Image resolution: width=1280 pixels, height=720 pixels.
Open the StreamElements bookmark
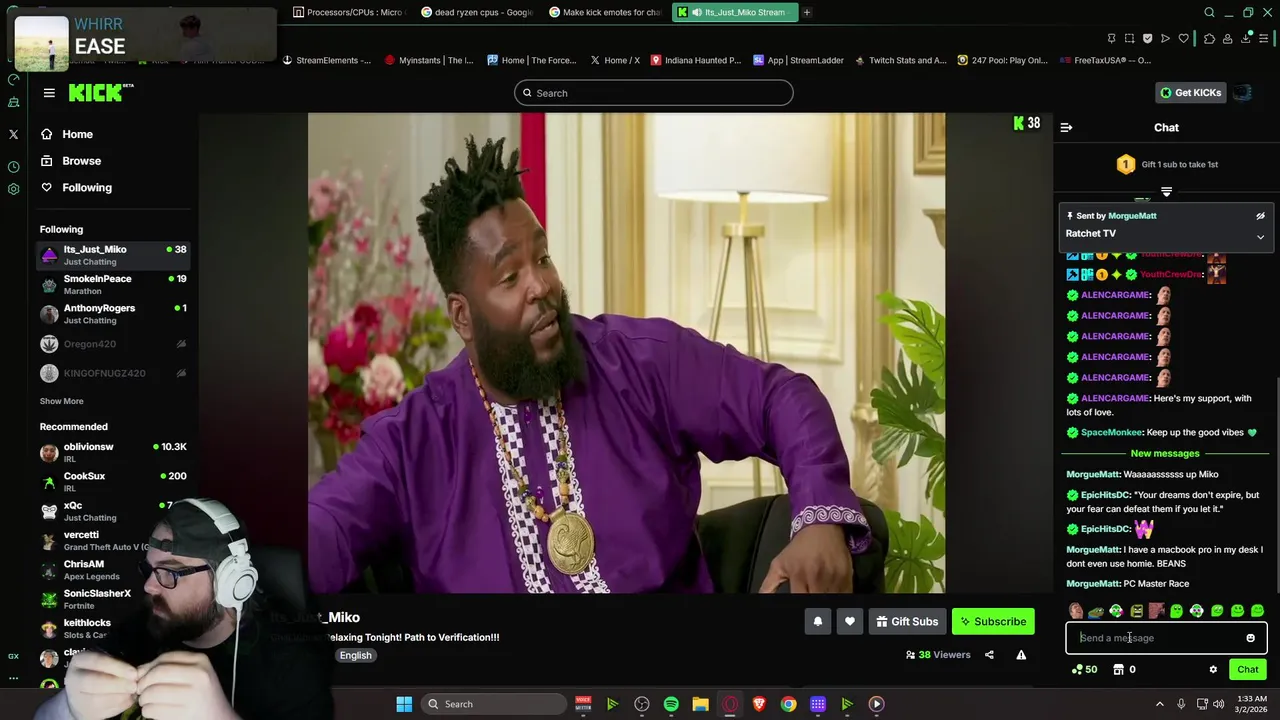point(326,60)
